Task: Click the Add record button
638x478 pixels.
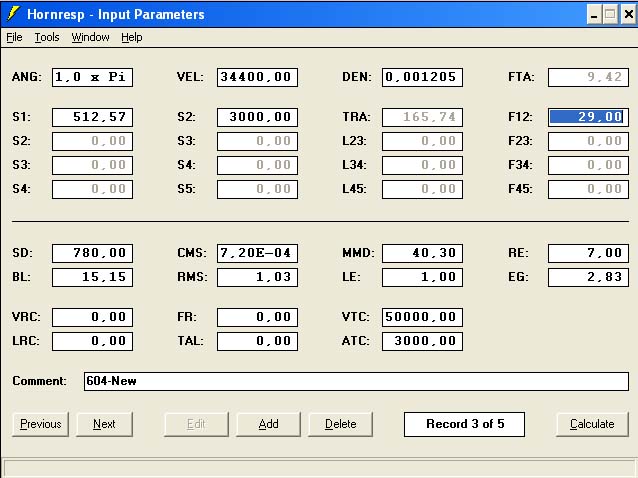Action: coord(268,424)
